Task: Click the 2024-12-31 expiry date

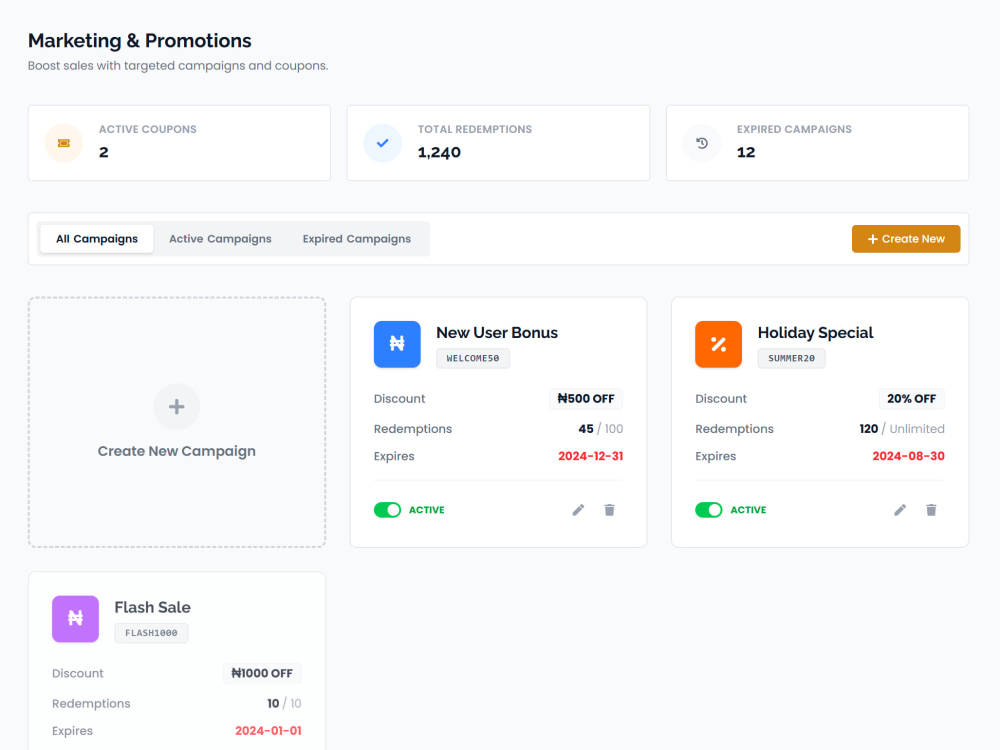Action: 591,456
